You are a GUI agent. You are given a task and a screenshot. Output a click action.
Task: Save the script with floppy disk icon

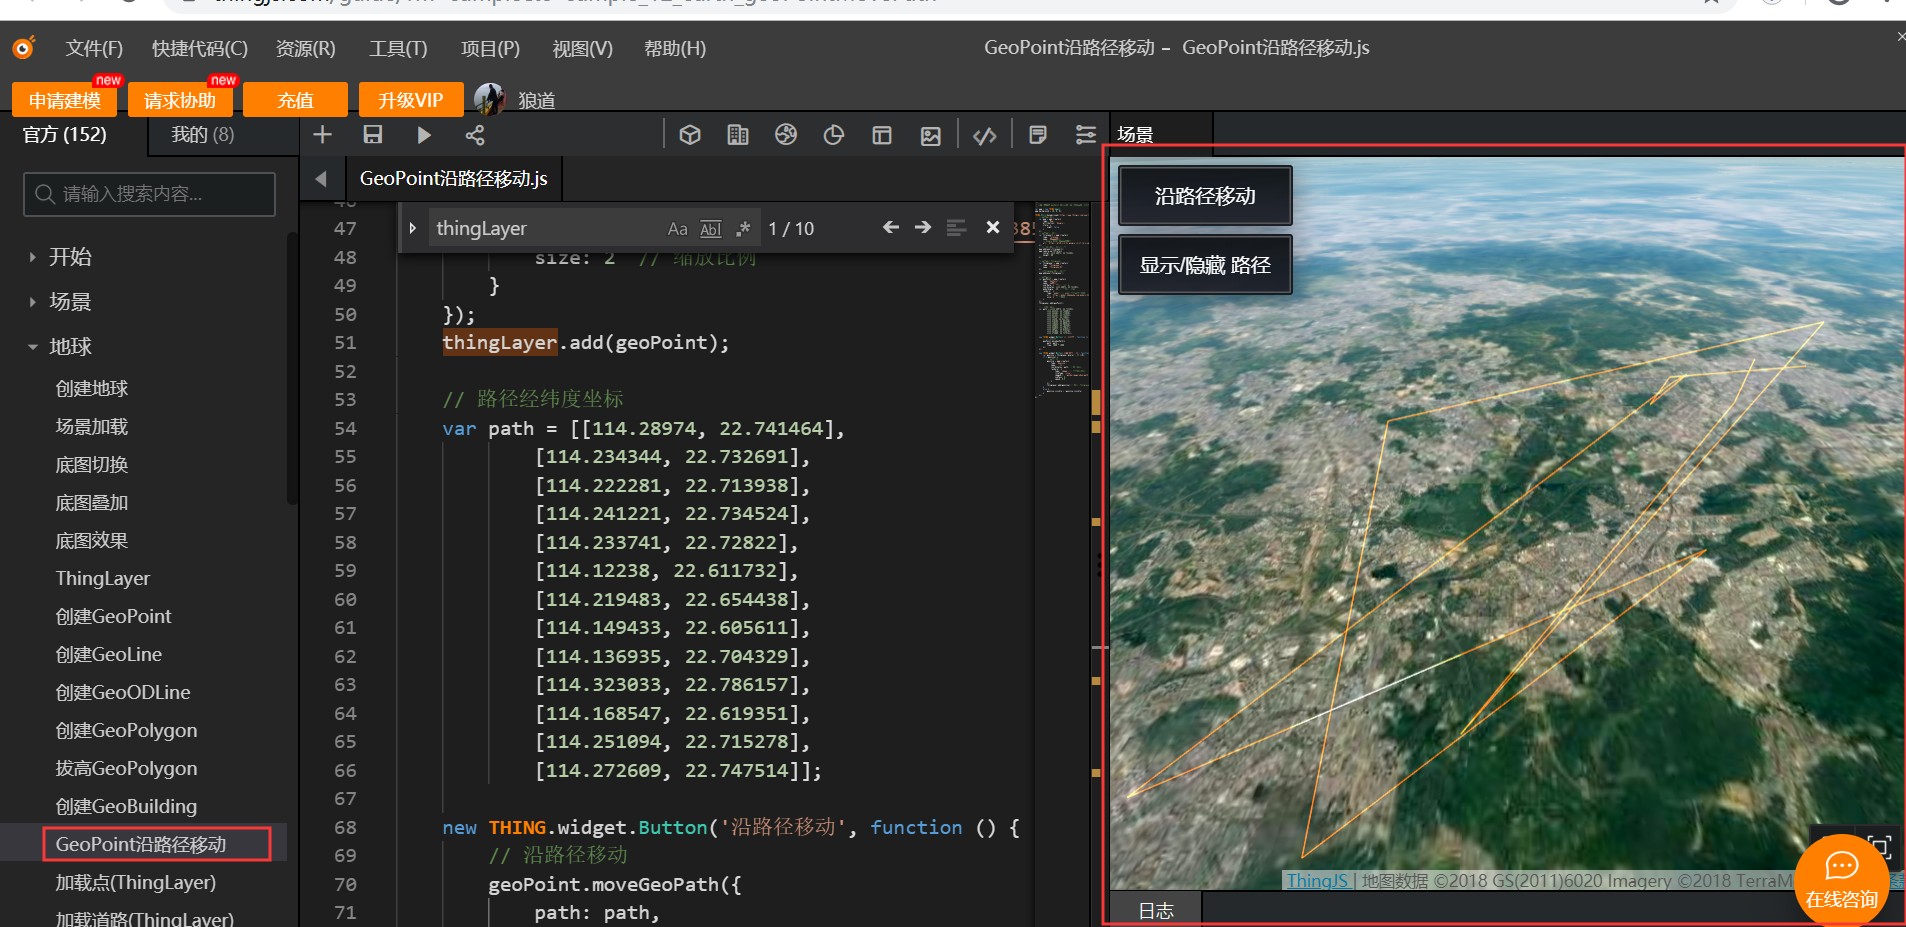pos(373,134)
